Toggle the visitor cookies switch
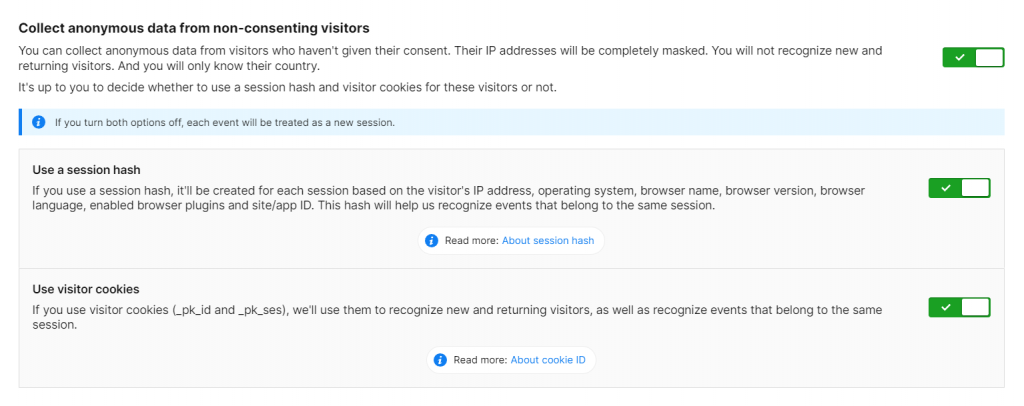1024x406 pixels. (x=959, y=307)
